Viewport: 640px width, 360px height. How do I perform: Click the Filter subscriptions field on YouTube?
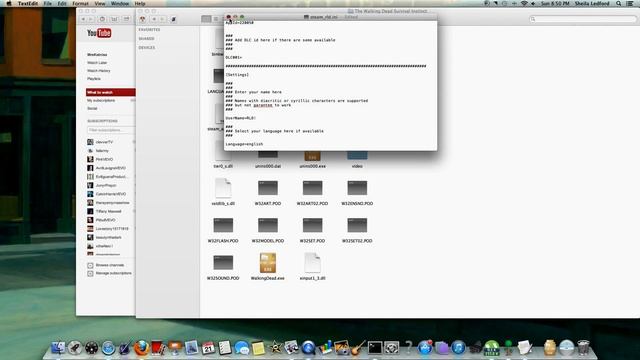coord(111,130)
